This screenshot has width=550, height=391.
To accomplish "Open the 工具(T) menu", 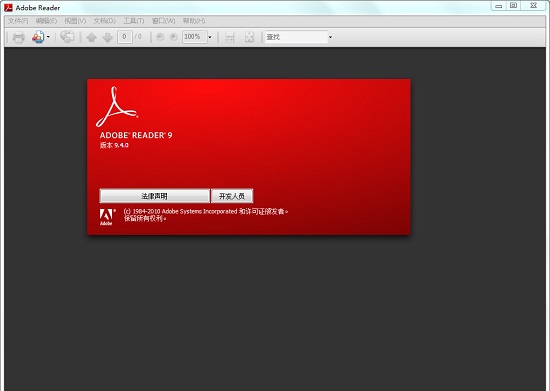I will [x=134, y=21].
